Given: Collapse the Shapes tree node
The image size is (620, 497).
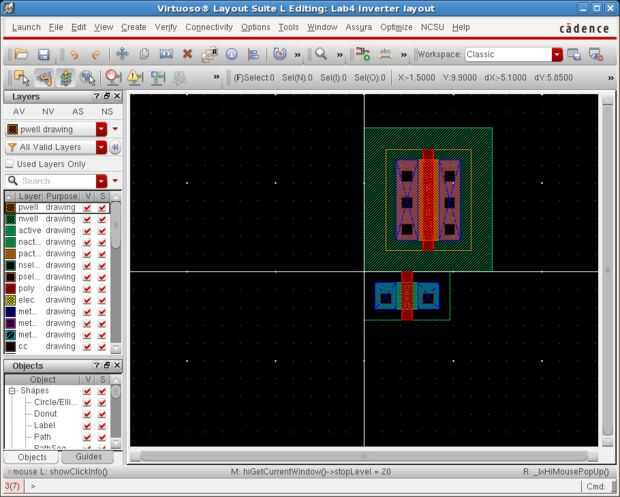Looking at the screenshot, I should pos(12,391).
